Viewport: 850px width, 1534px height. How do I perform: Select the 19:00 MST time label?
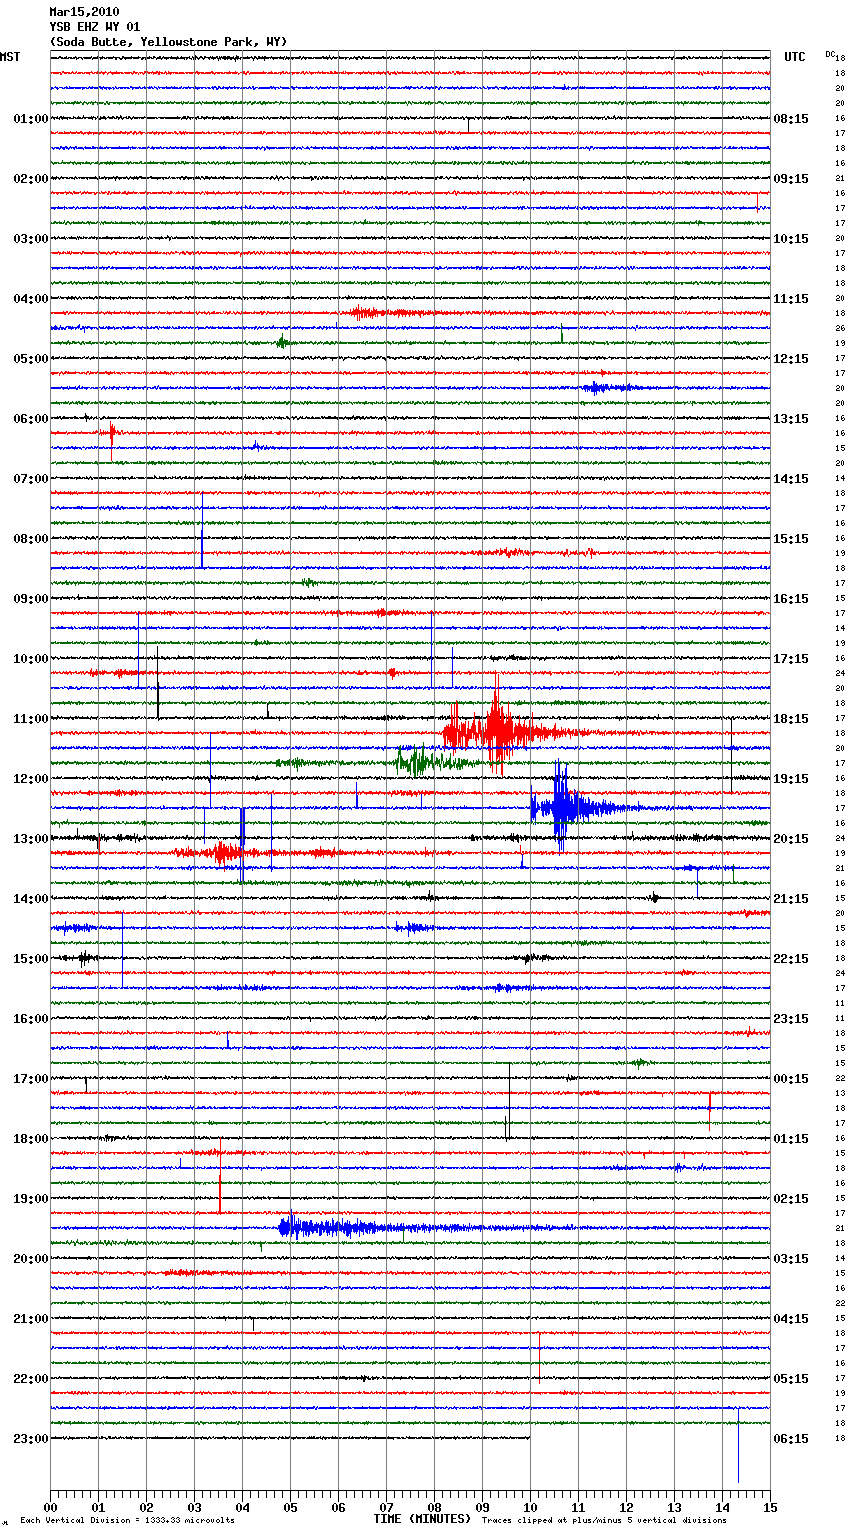point(31,1199)
